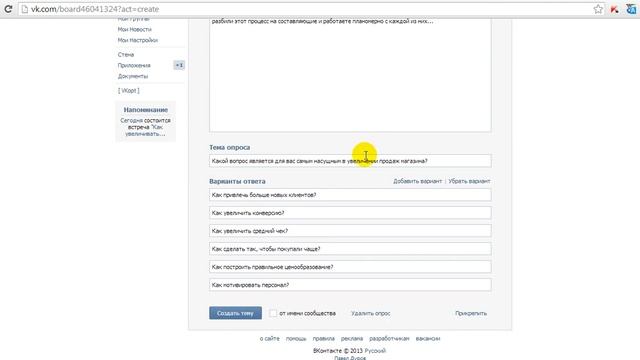Screen dimensions: 640x360
Task: Open 'Мои Настройки' in the sidebar
Action: point(138,40)
